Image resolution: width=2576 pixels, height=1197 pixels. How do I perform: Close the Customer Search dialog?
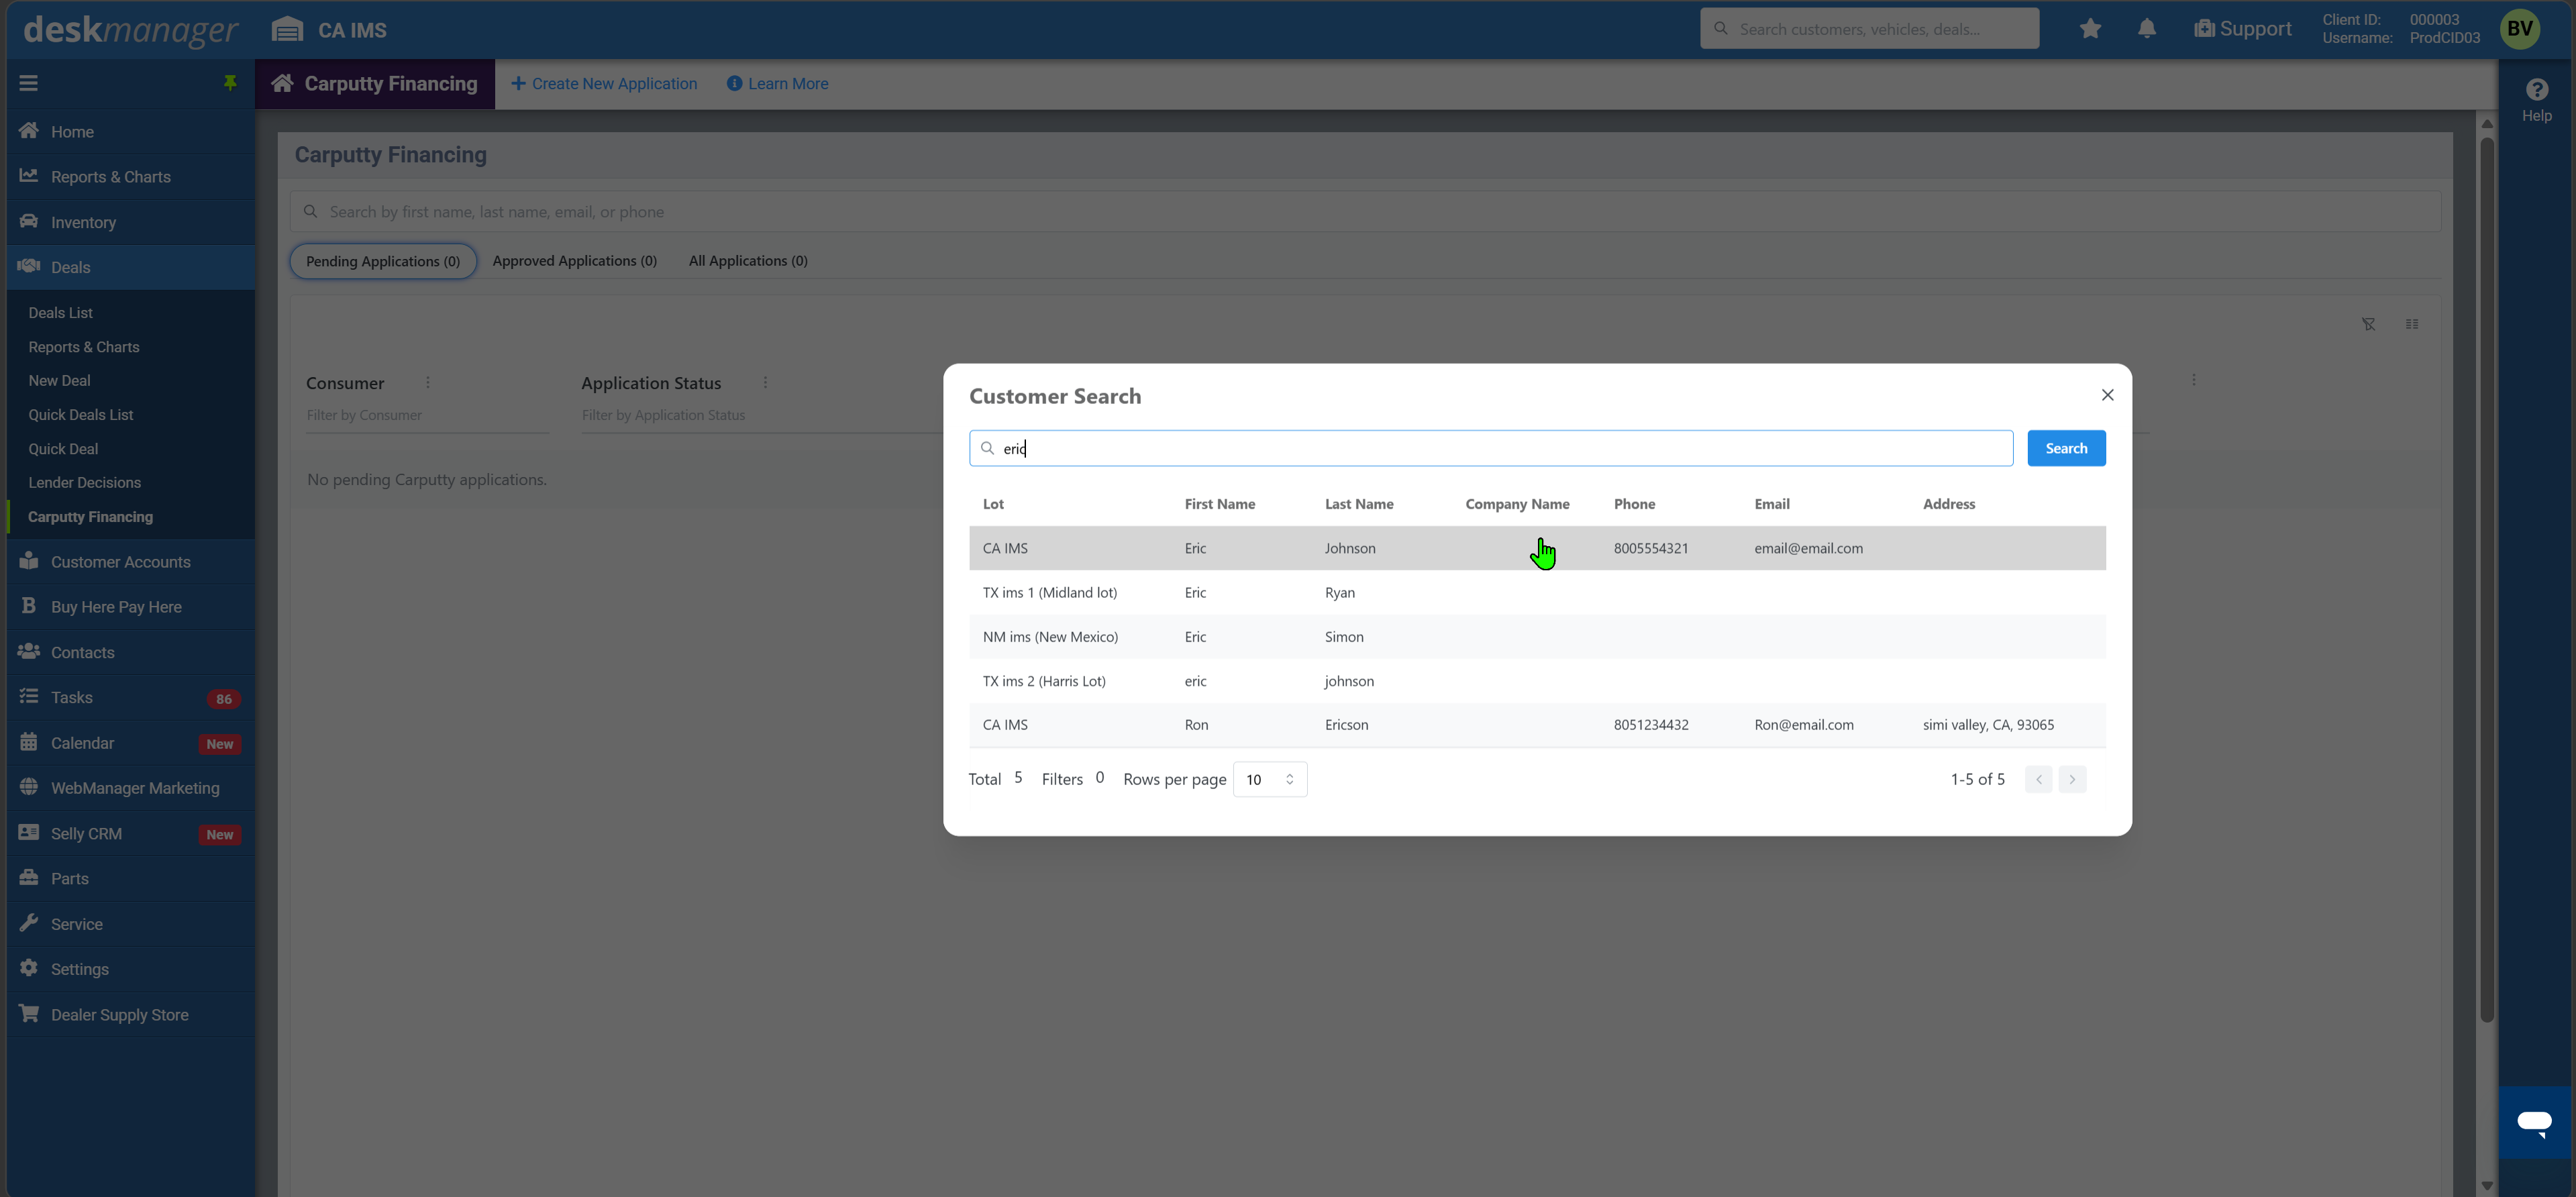[x=2107, y=395]
